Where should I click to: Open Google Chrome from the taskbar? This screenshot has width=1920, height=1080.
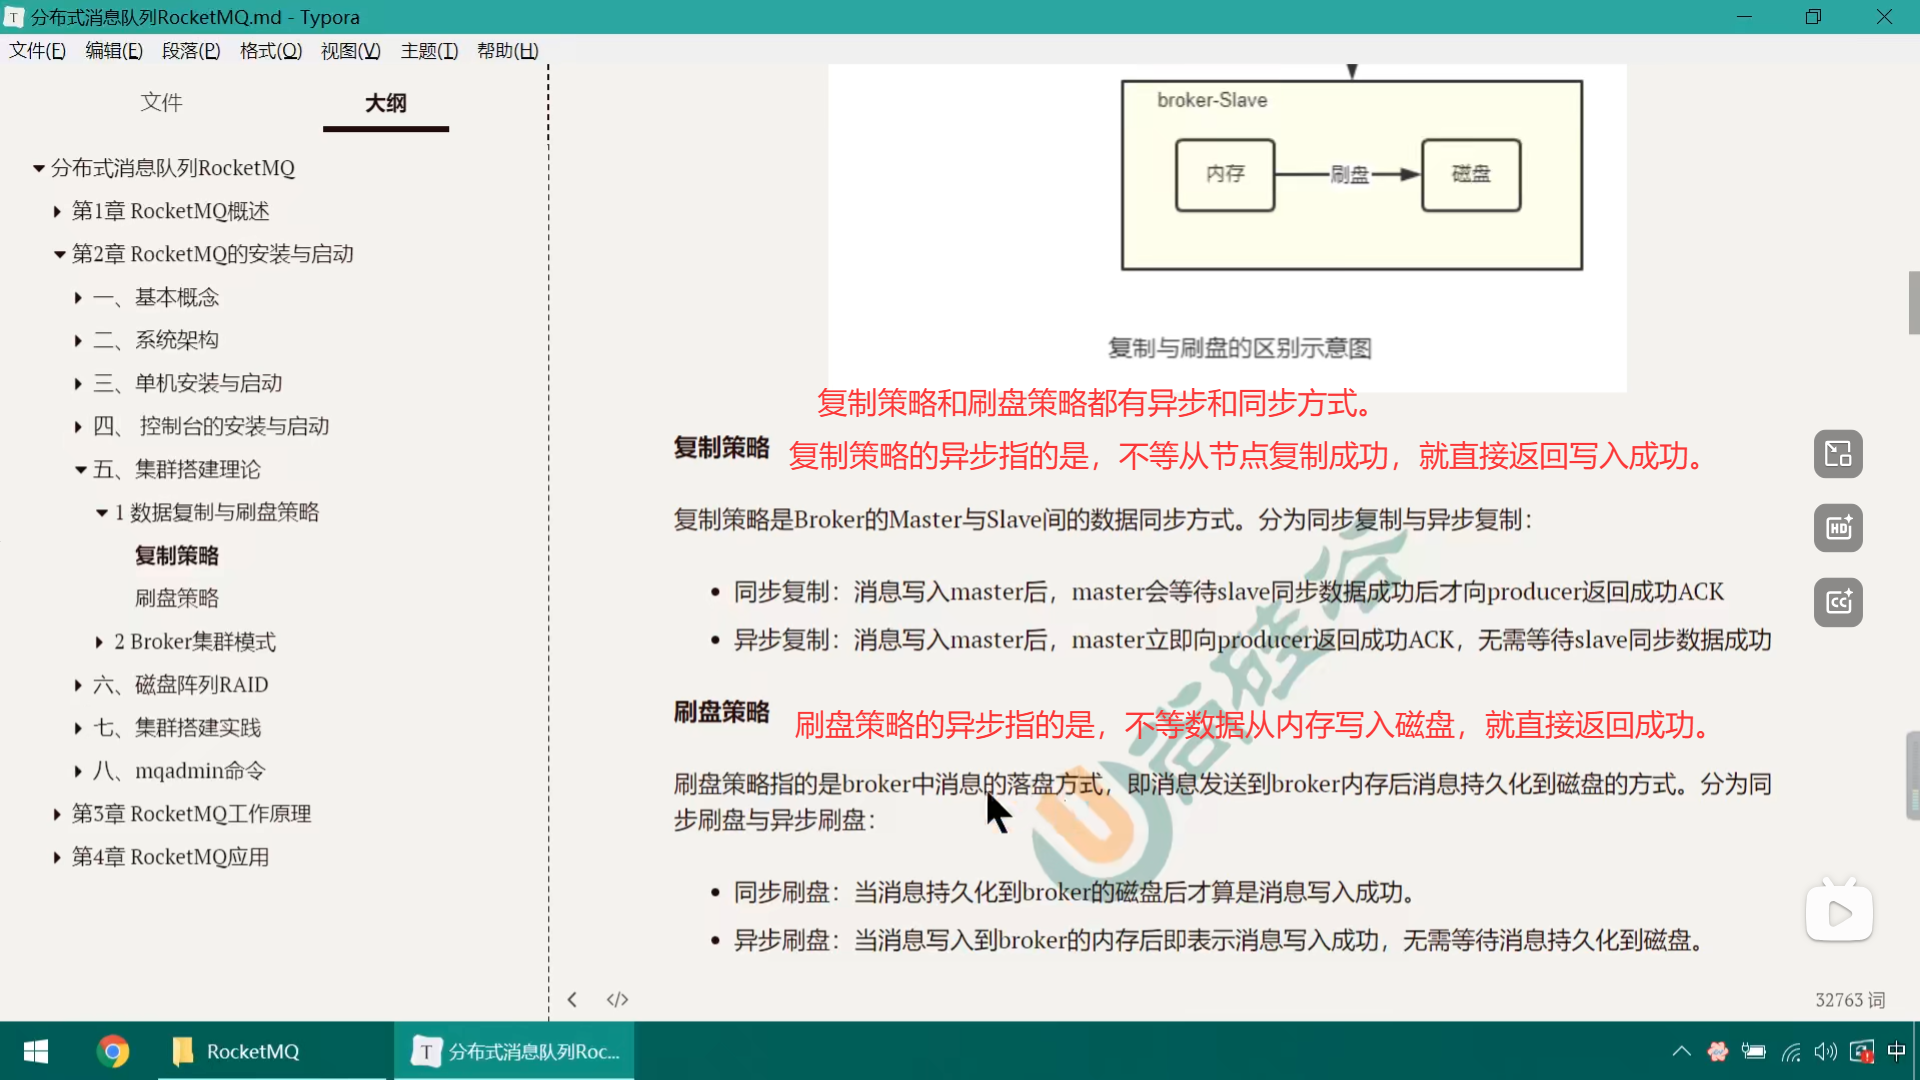coord(113,1051)
